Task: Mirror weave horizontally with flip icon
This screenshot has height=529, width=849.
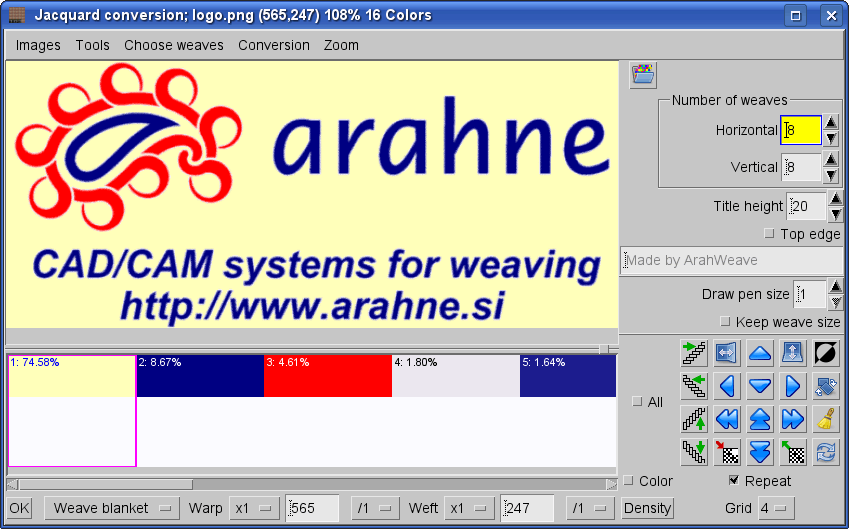Action: pyautogui.click(x=727, y=354)
